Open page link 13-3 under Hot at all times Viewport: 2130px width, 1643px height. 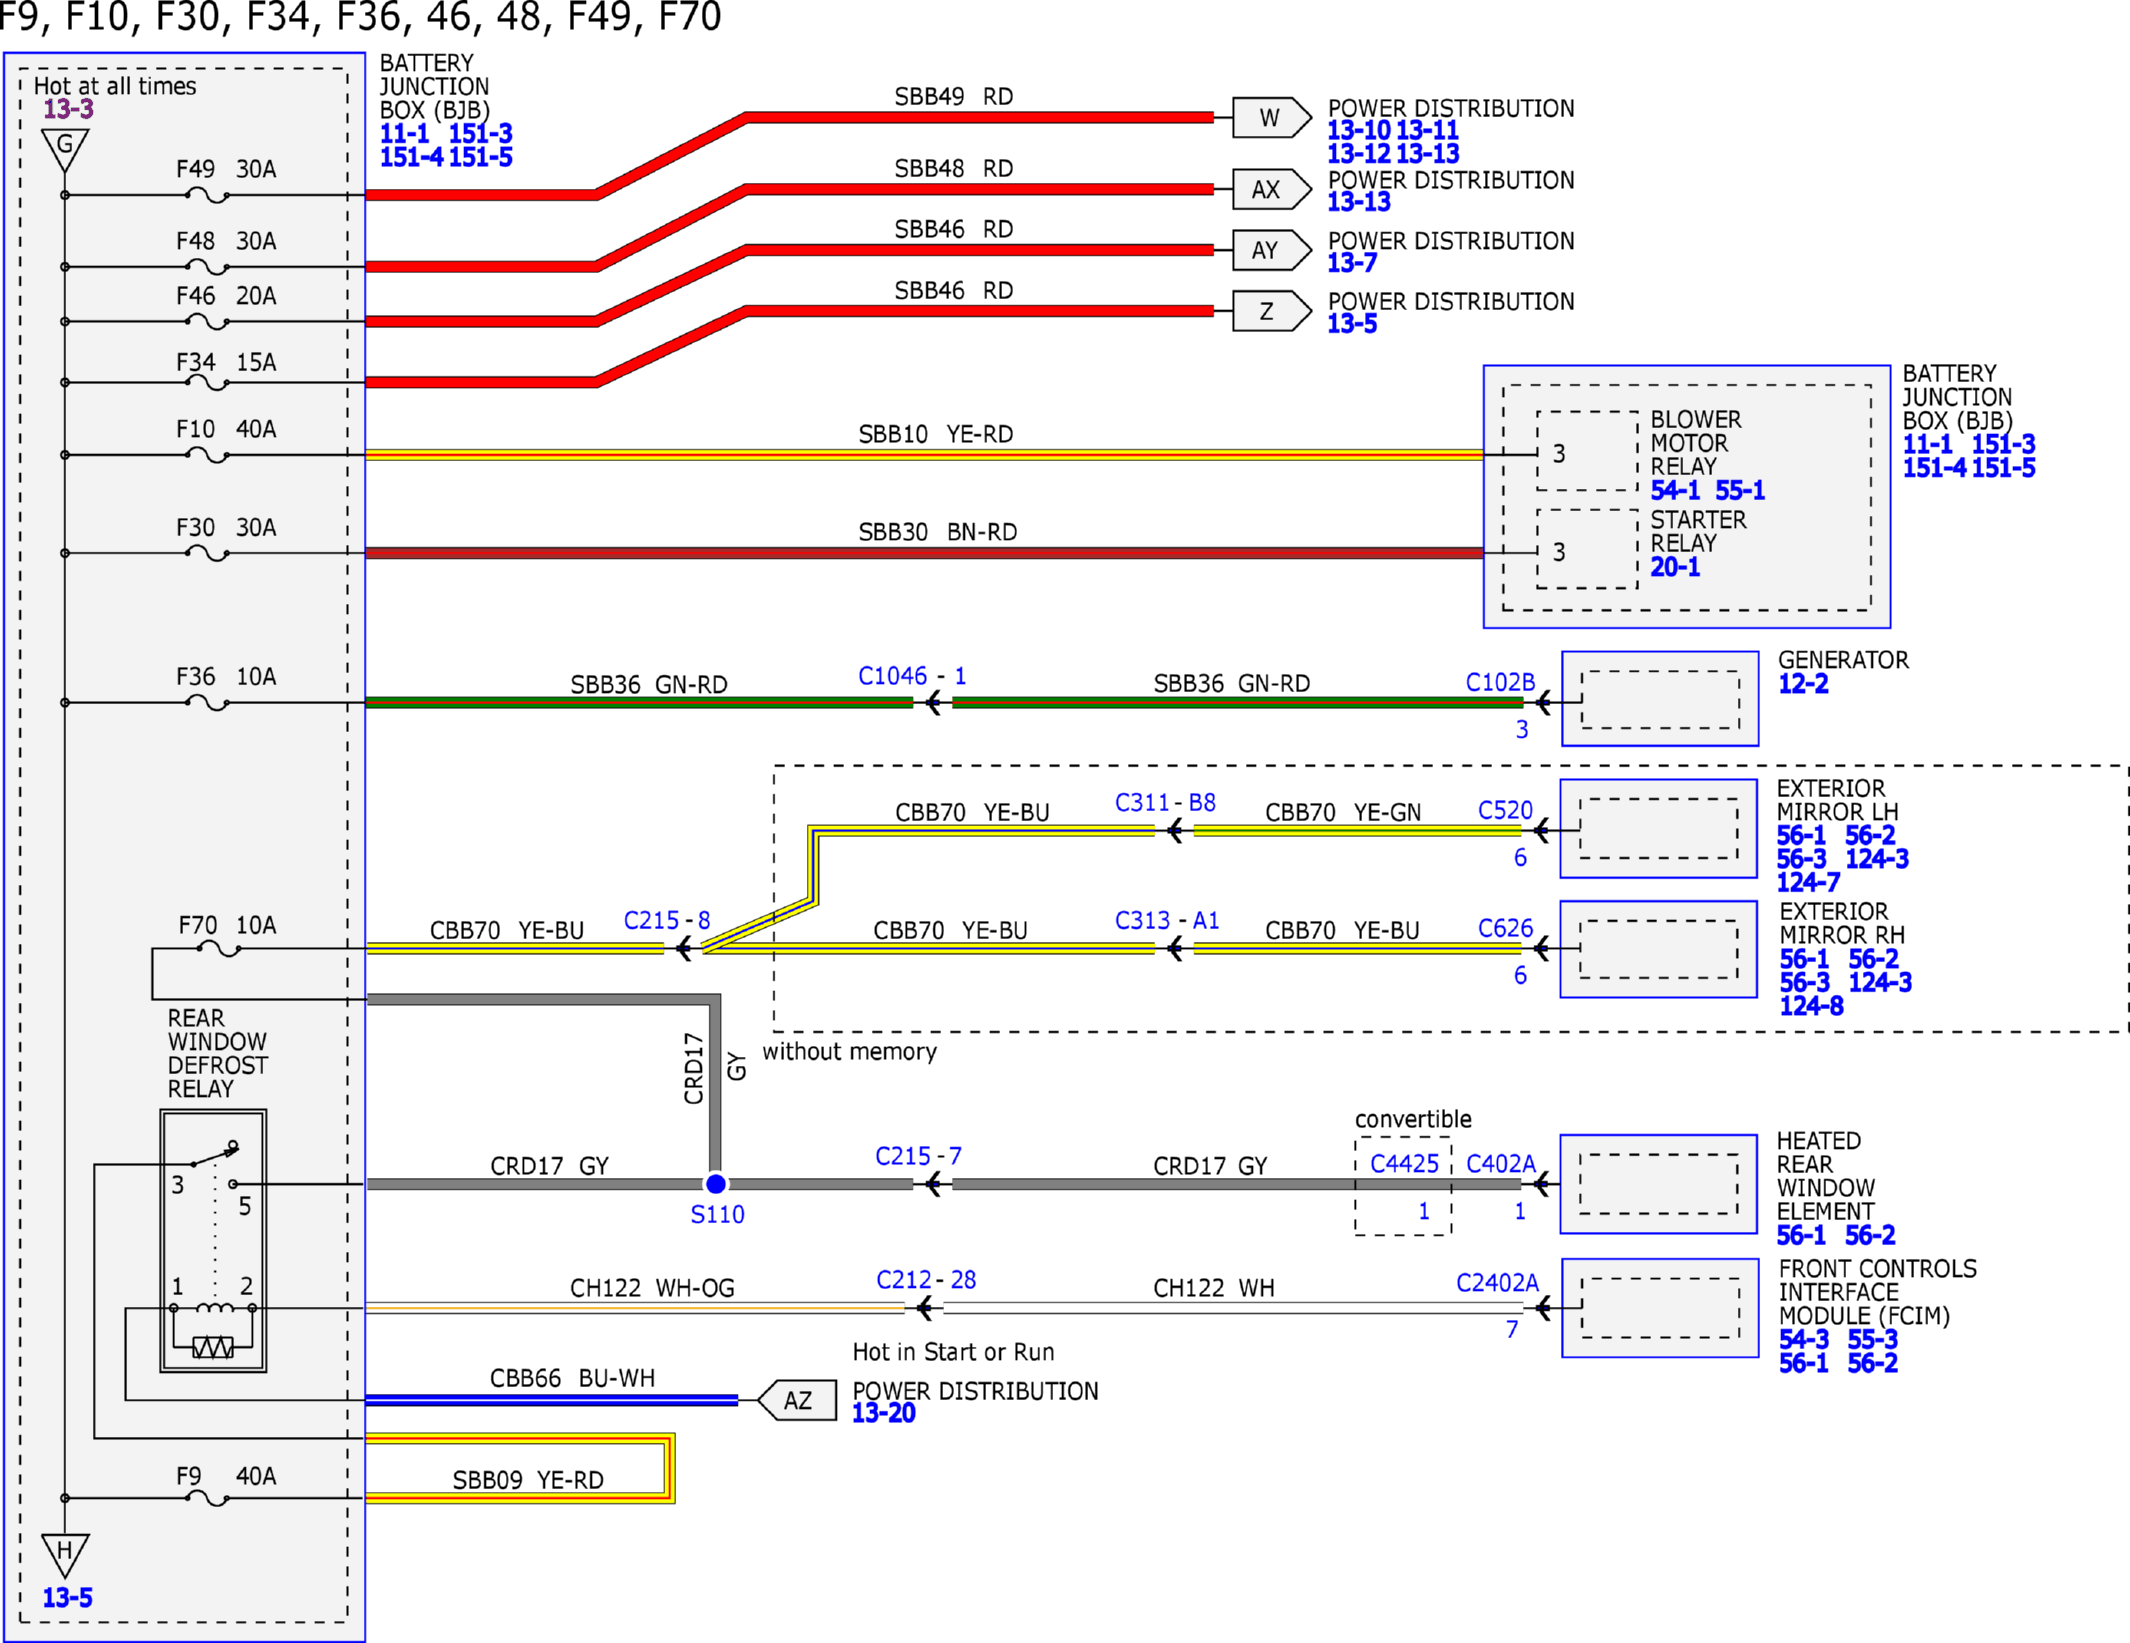(x=68, y=109)
